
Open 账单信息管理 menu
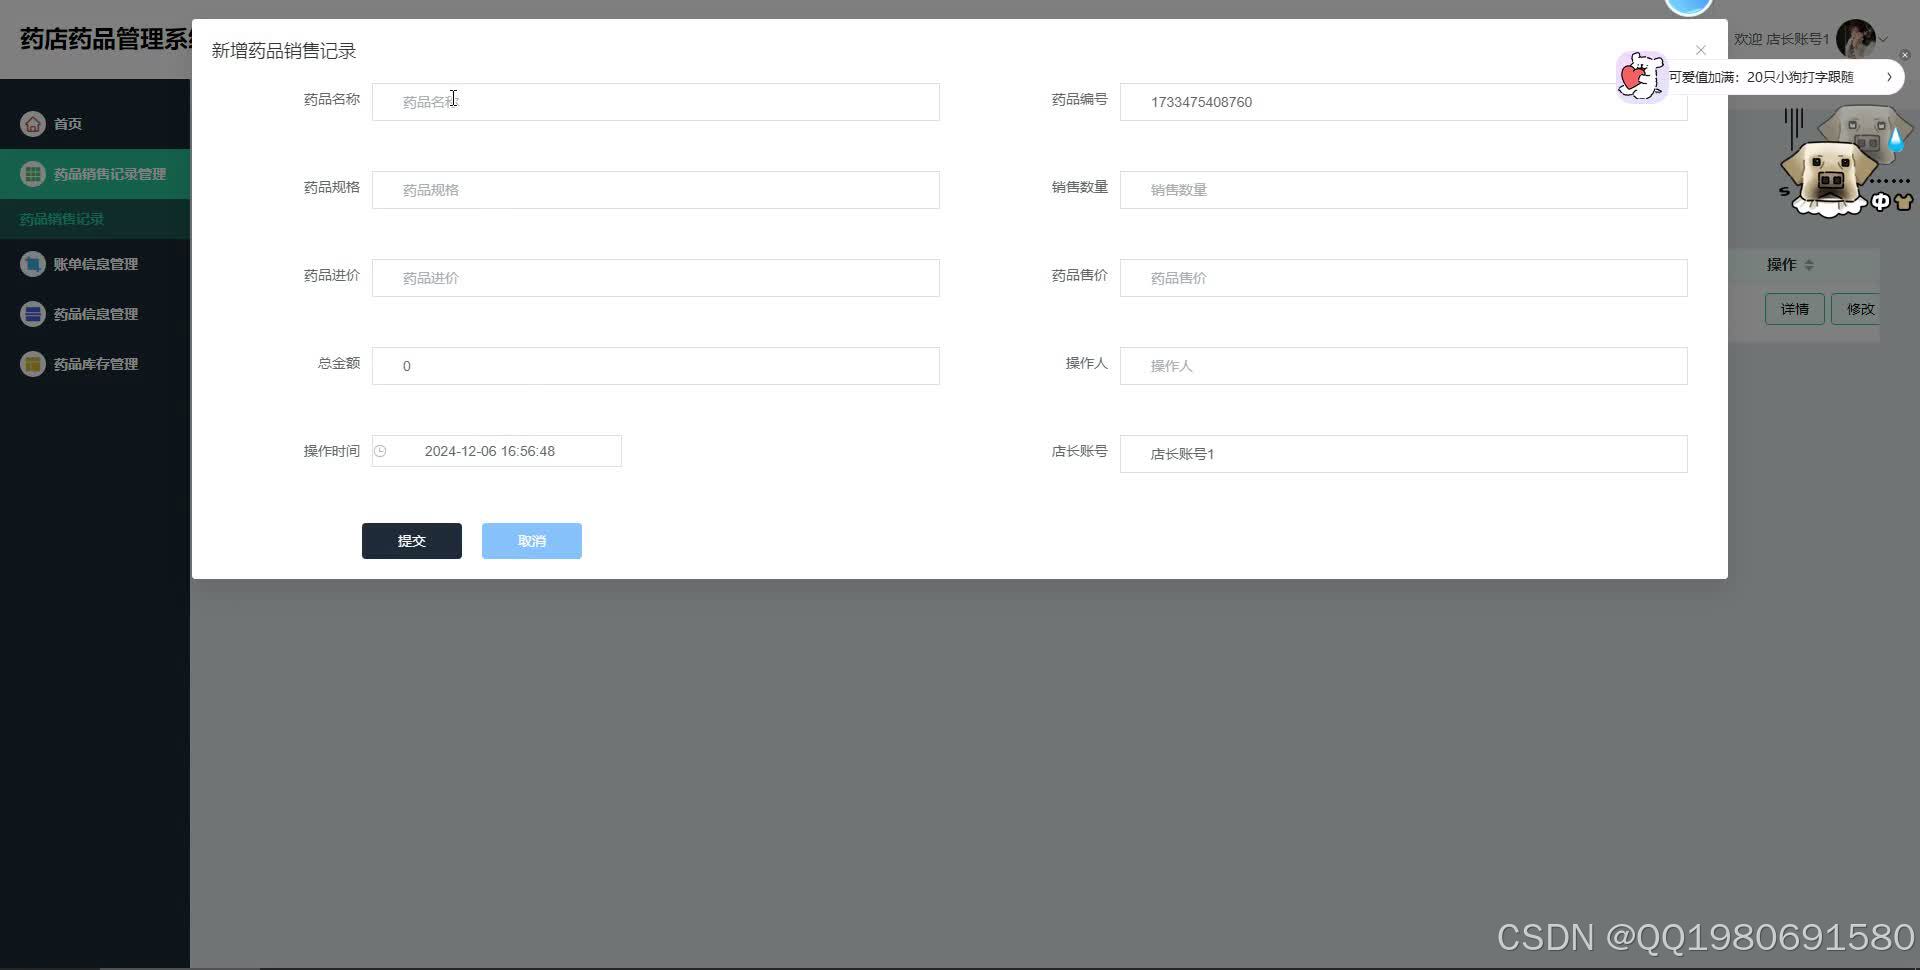click(95, 264)
